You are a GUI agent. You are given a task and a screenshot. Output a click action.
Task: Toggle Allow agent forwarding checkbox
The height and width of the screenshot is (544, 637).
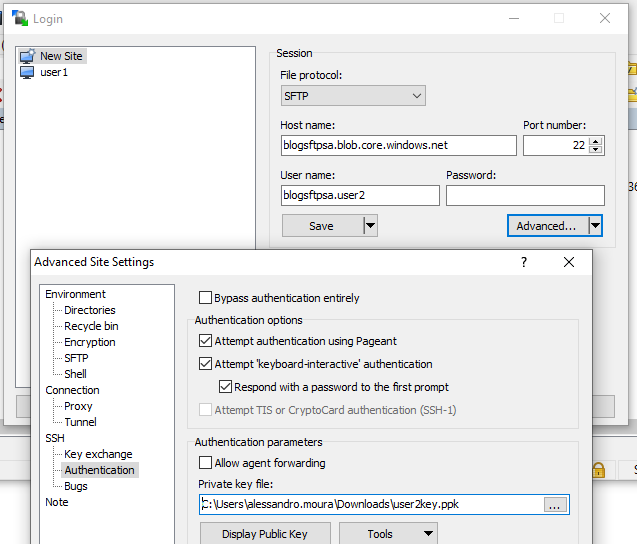coord(205,463)
